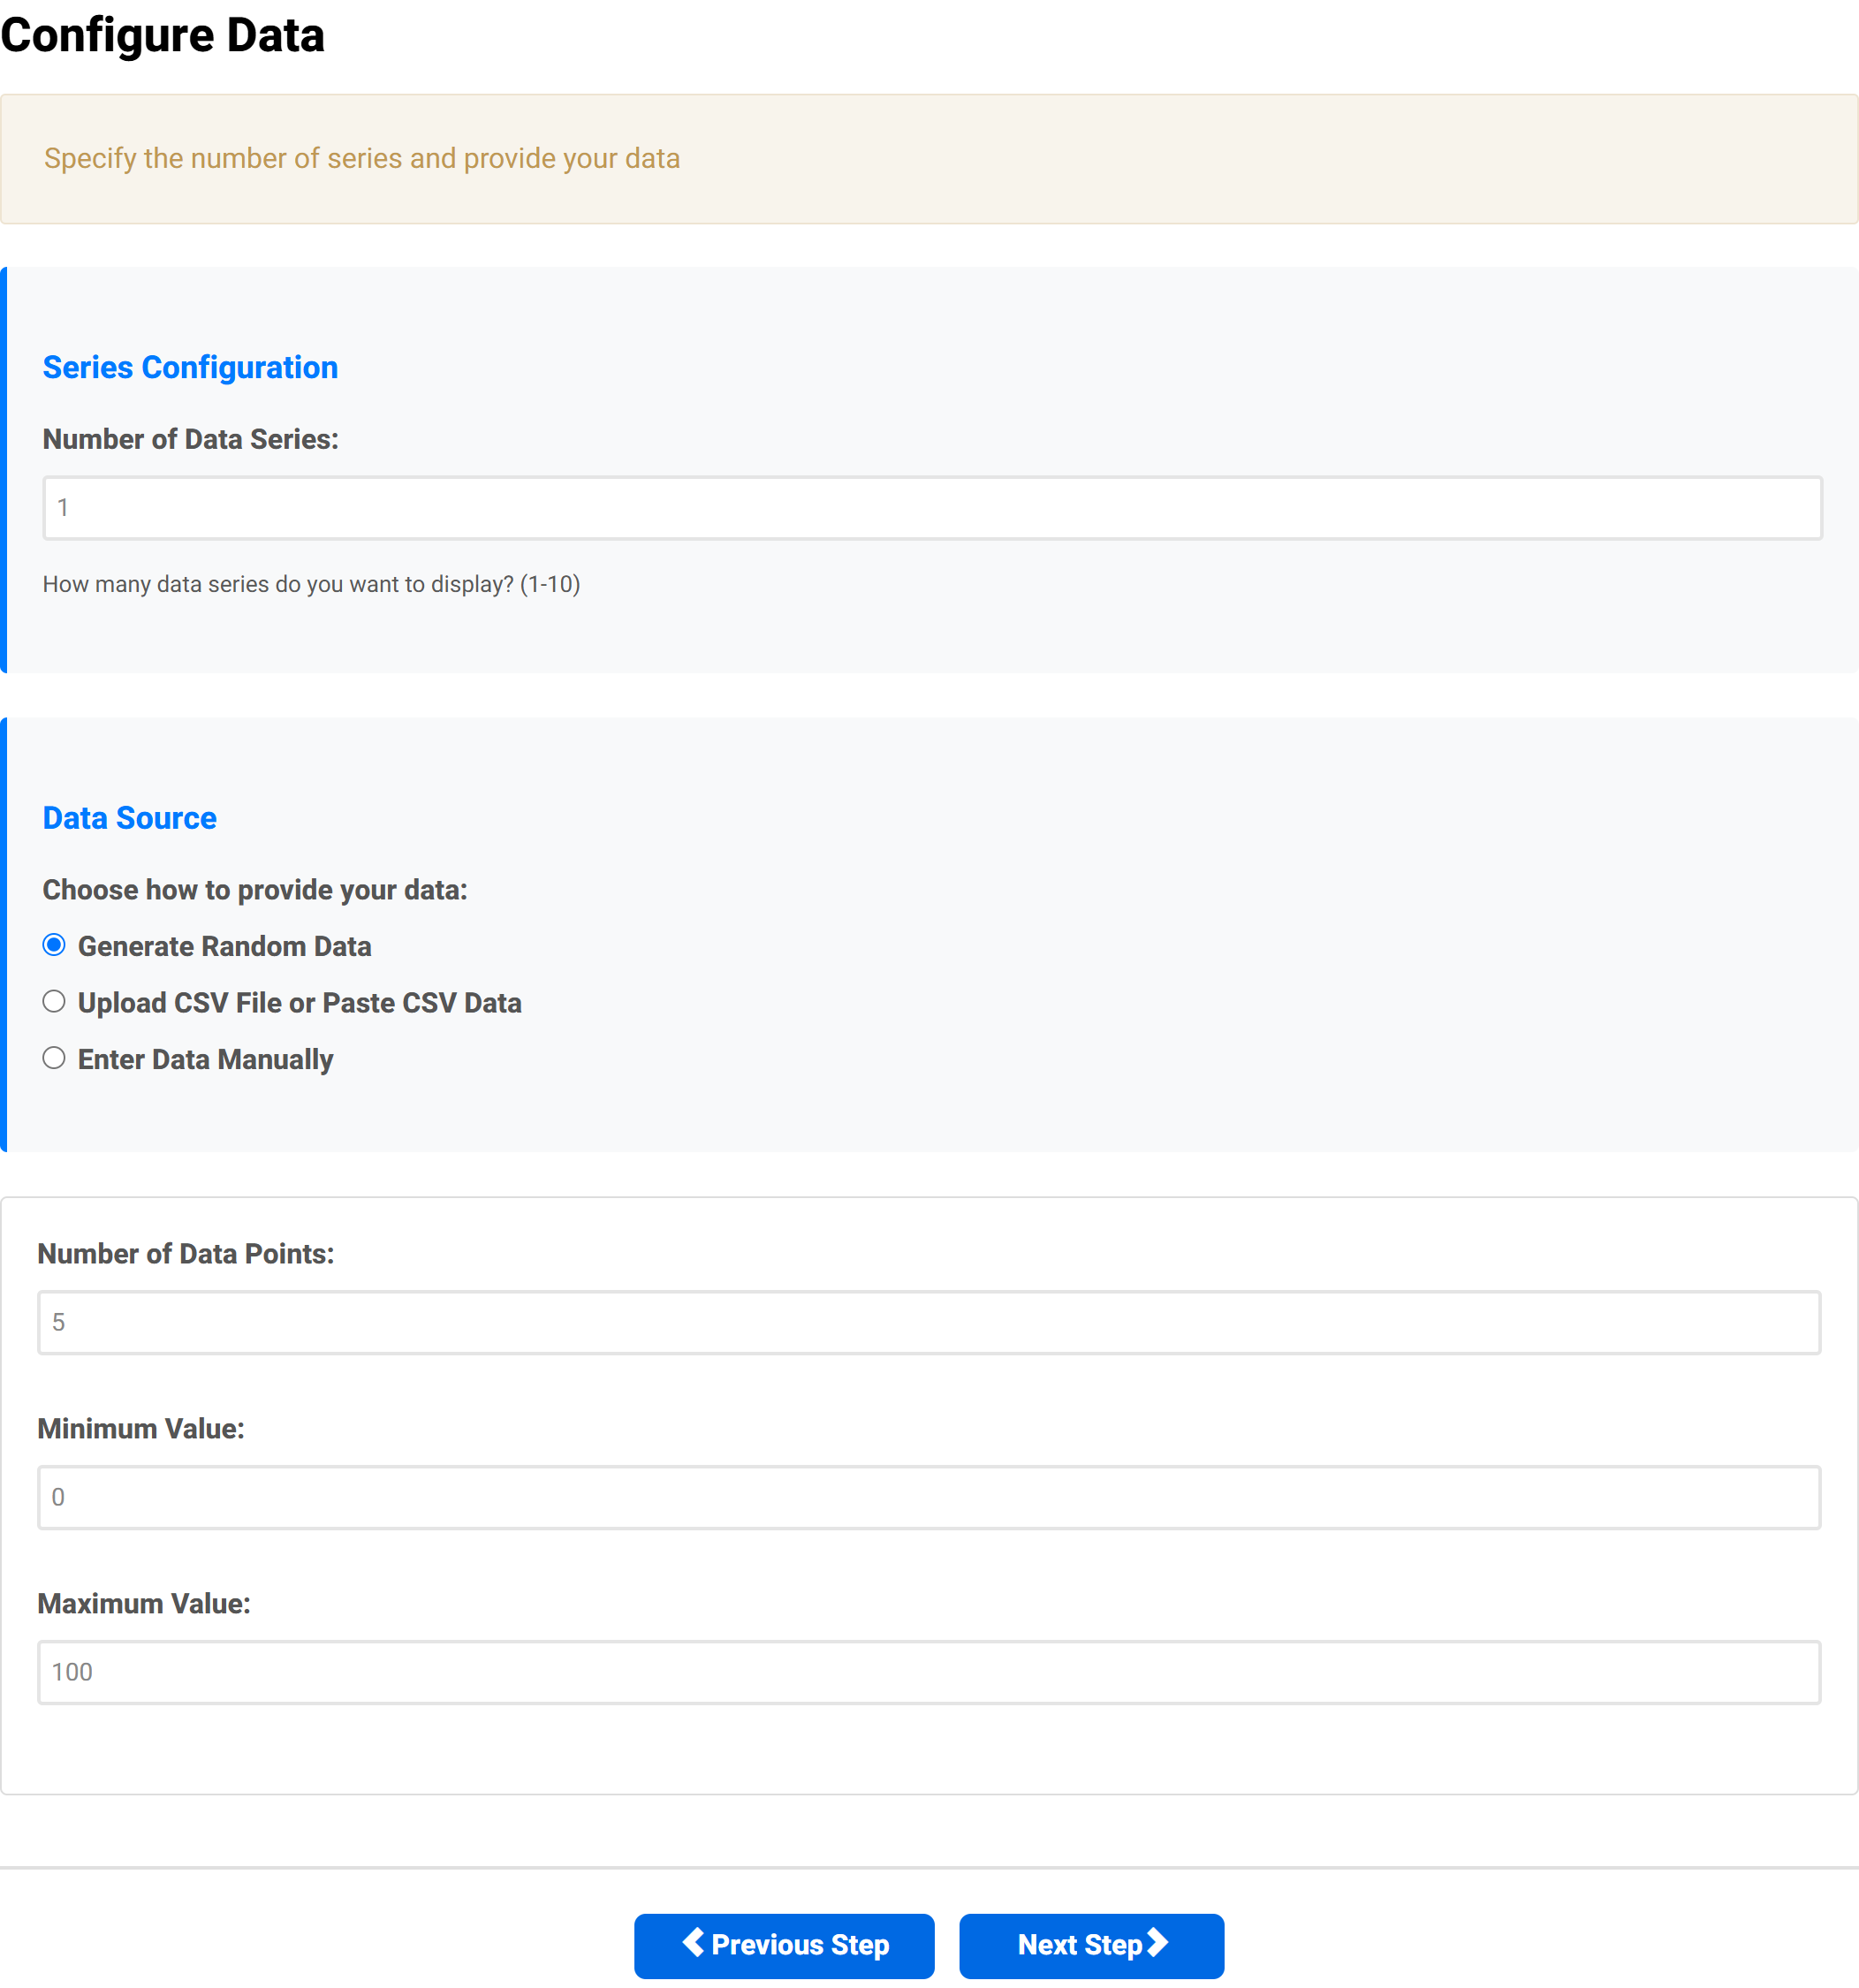Click the 'Number of Data Series:' label
The height and width of the screenshot is (1988, 1859).
click(191, 439)
